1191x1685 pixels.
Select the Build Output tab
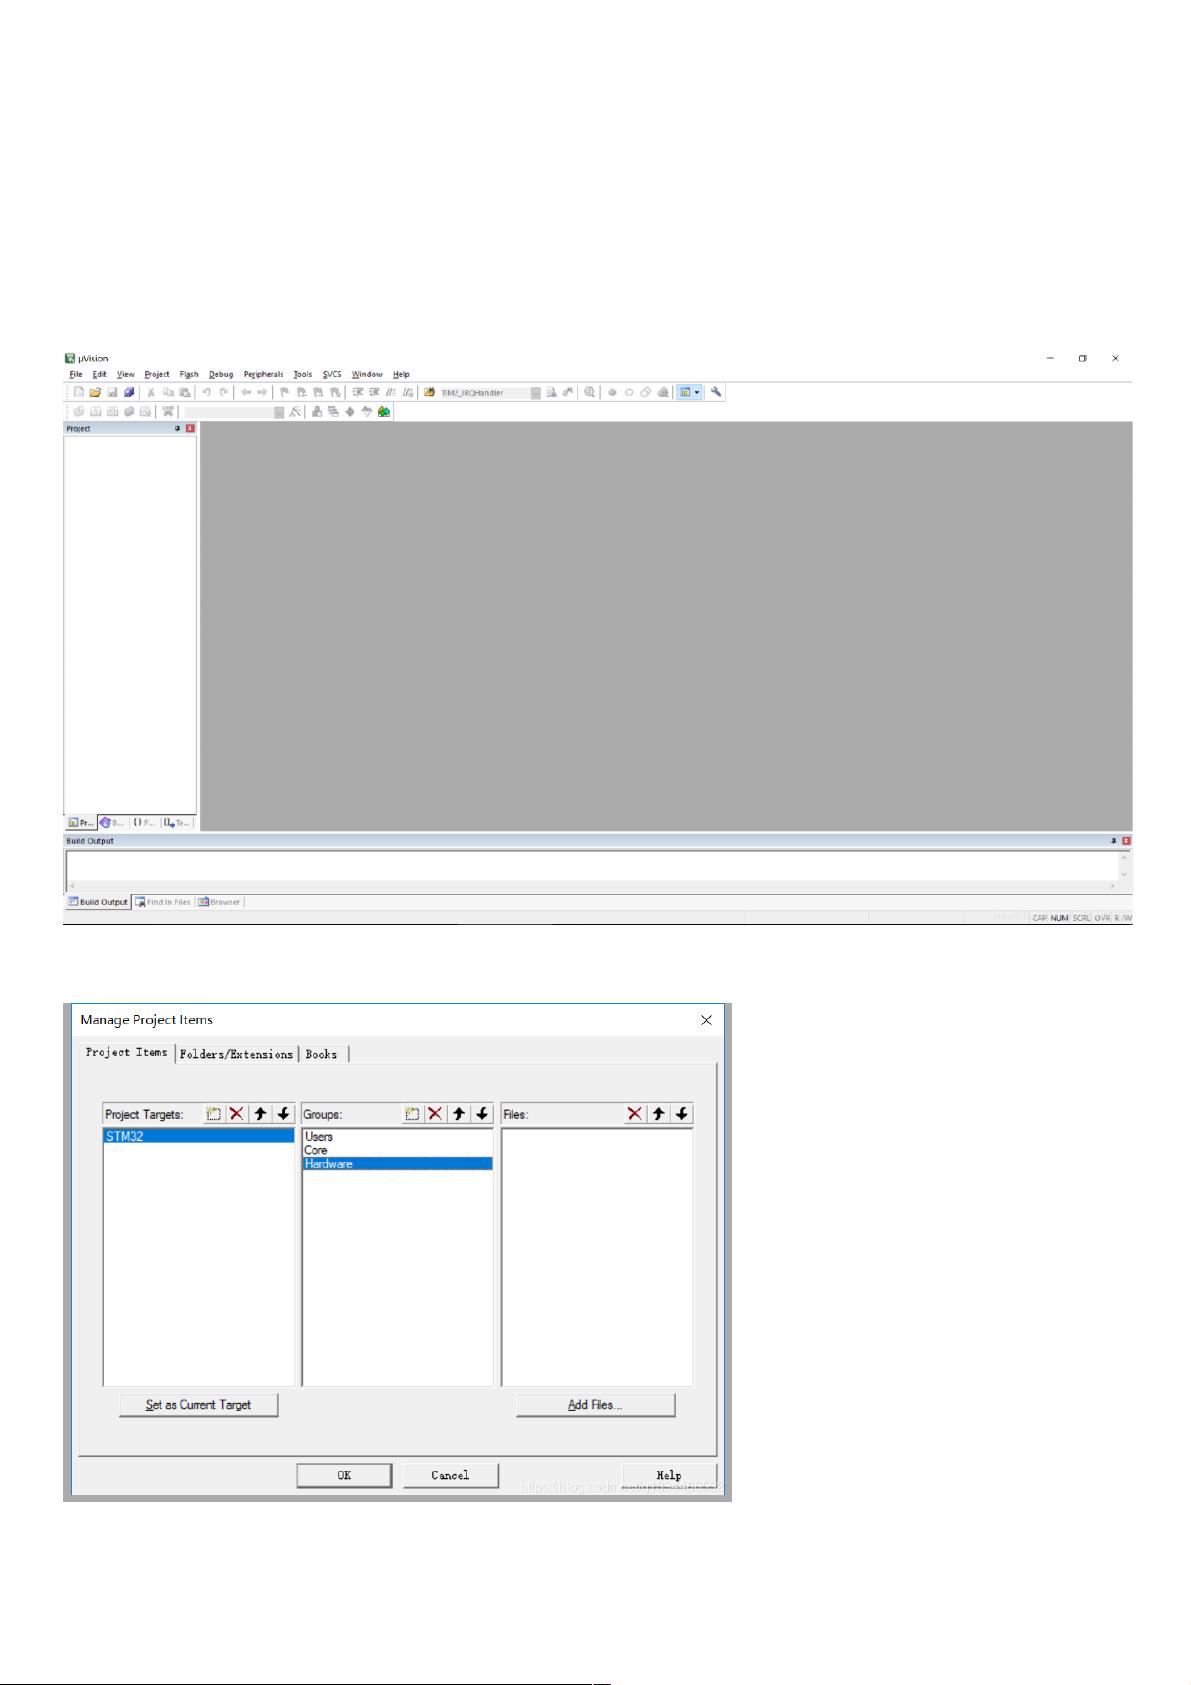[98, 902]
